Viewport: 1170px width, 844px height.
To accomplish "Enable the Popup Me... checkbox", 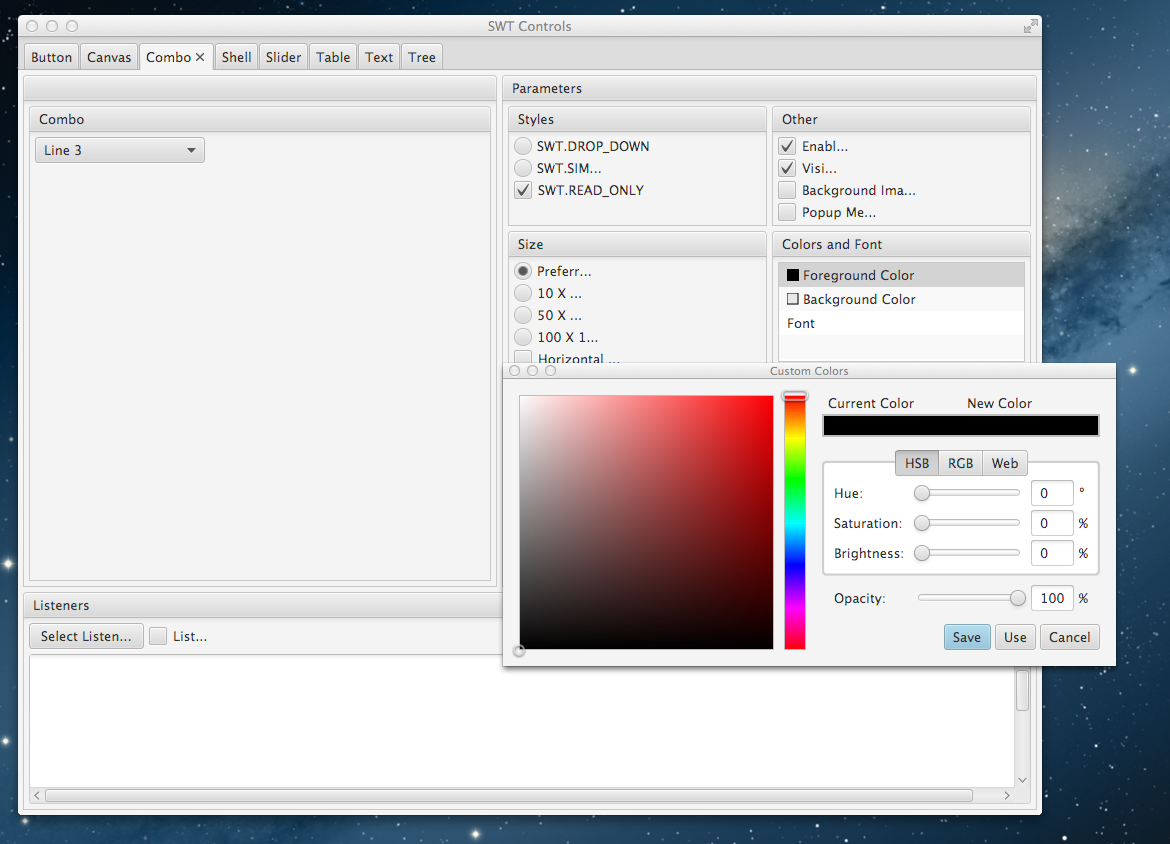I will coord(786,212).
